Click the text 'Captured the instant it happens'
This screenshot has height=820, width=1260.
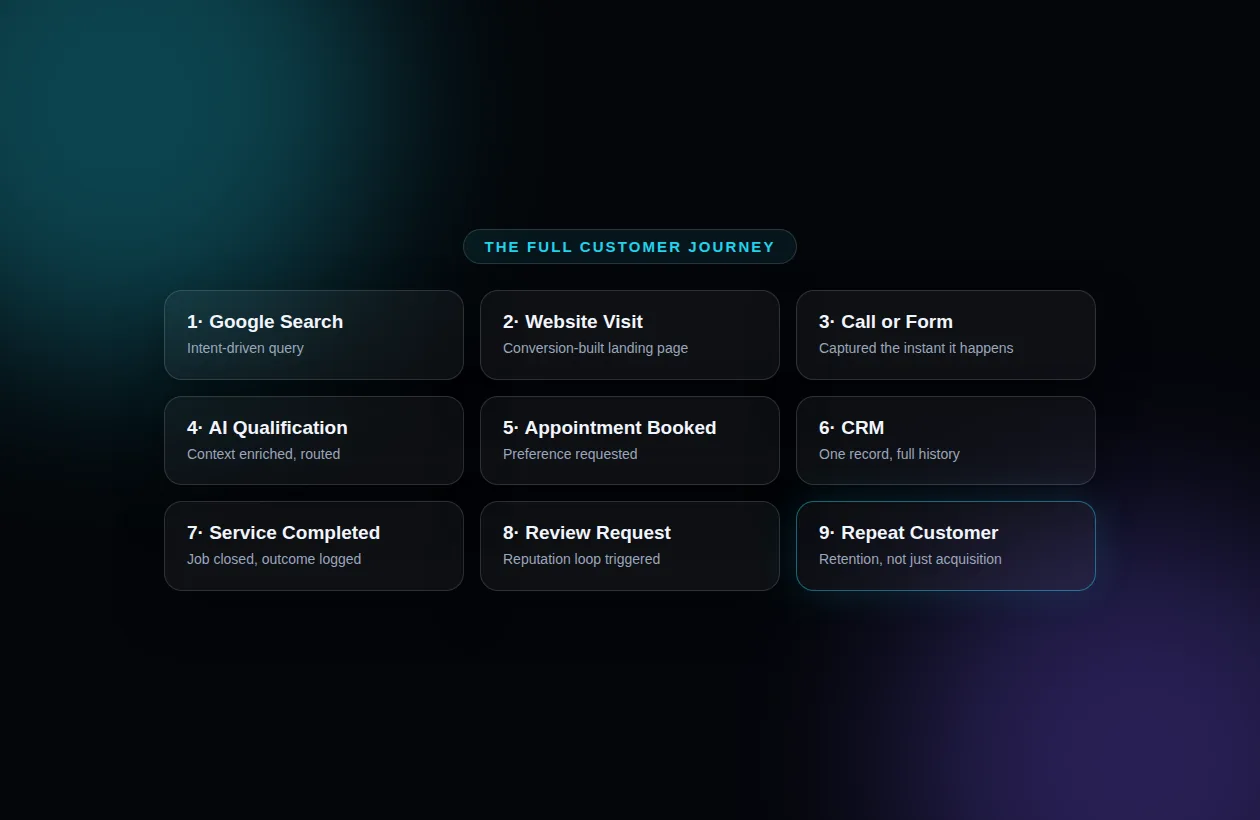click(x=916, y=348)
